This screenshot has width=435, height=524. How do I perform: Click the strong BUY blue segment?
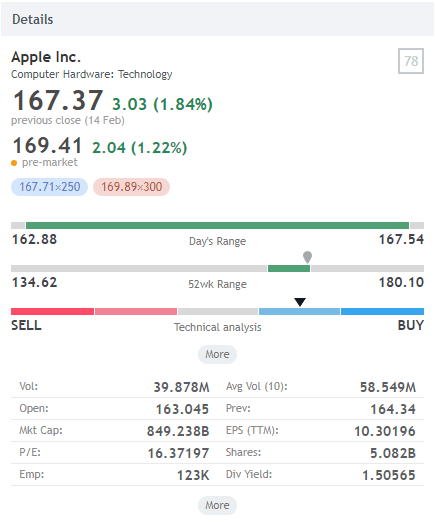pyautogui.click(x=382, y=311)
